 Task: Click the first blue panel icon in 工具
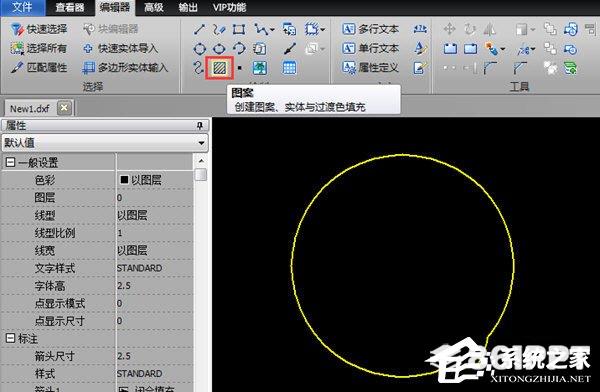[450, 49]
